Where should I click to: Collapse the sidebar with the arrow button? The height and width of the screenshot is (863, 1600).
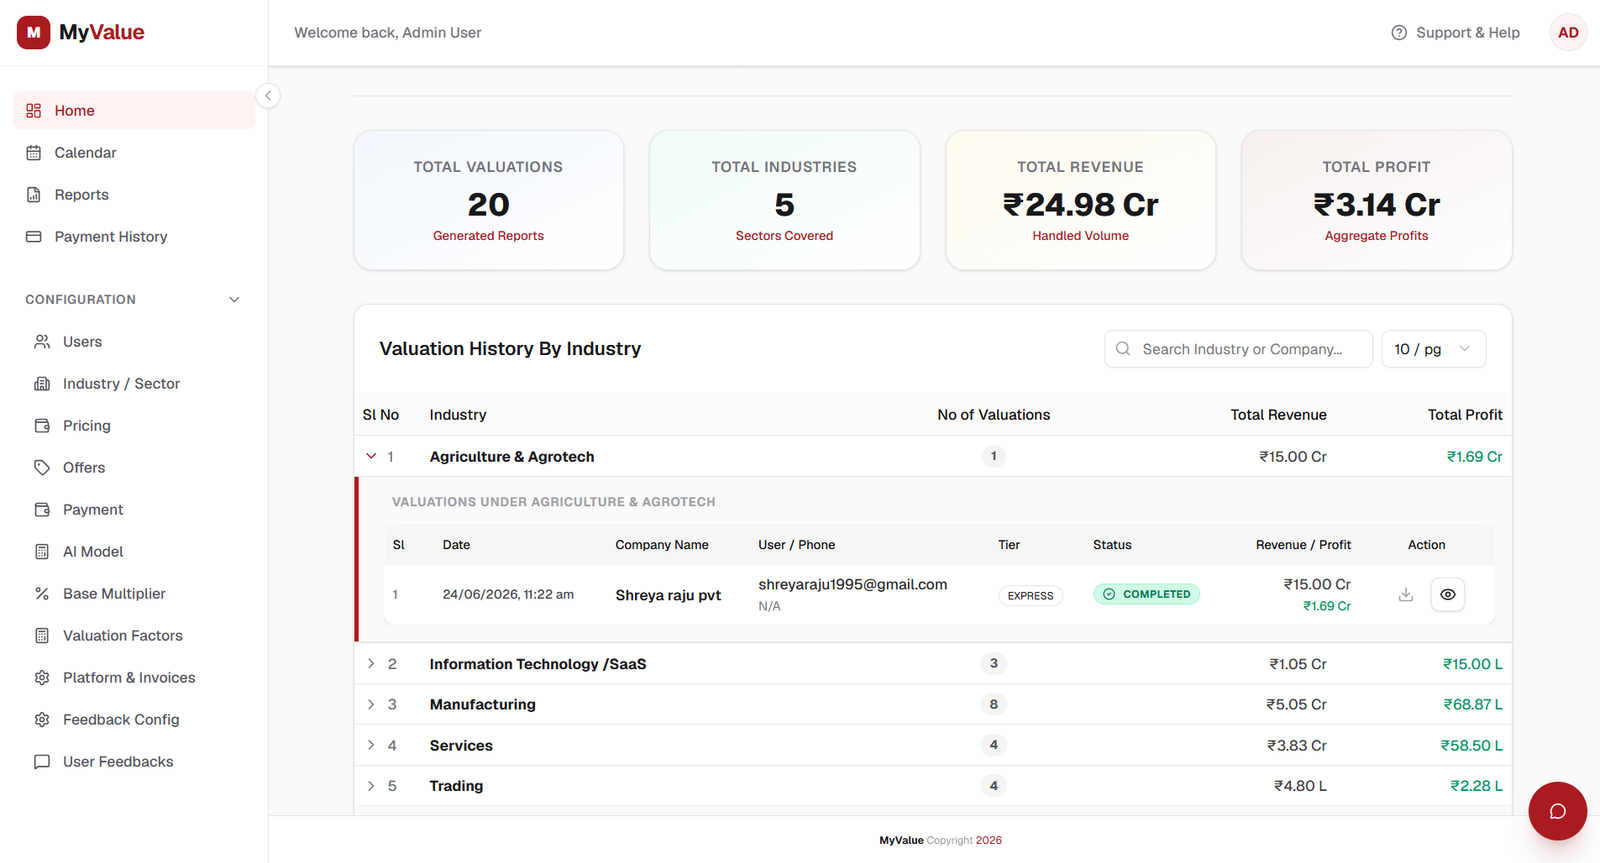(267, 96)
